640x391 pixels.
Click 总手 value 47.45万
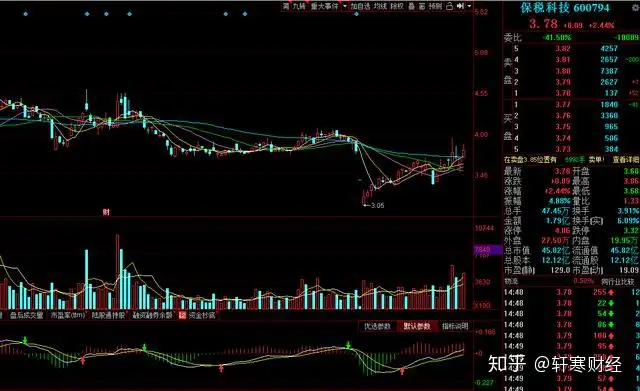click(x=555, y=211)
